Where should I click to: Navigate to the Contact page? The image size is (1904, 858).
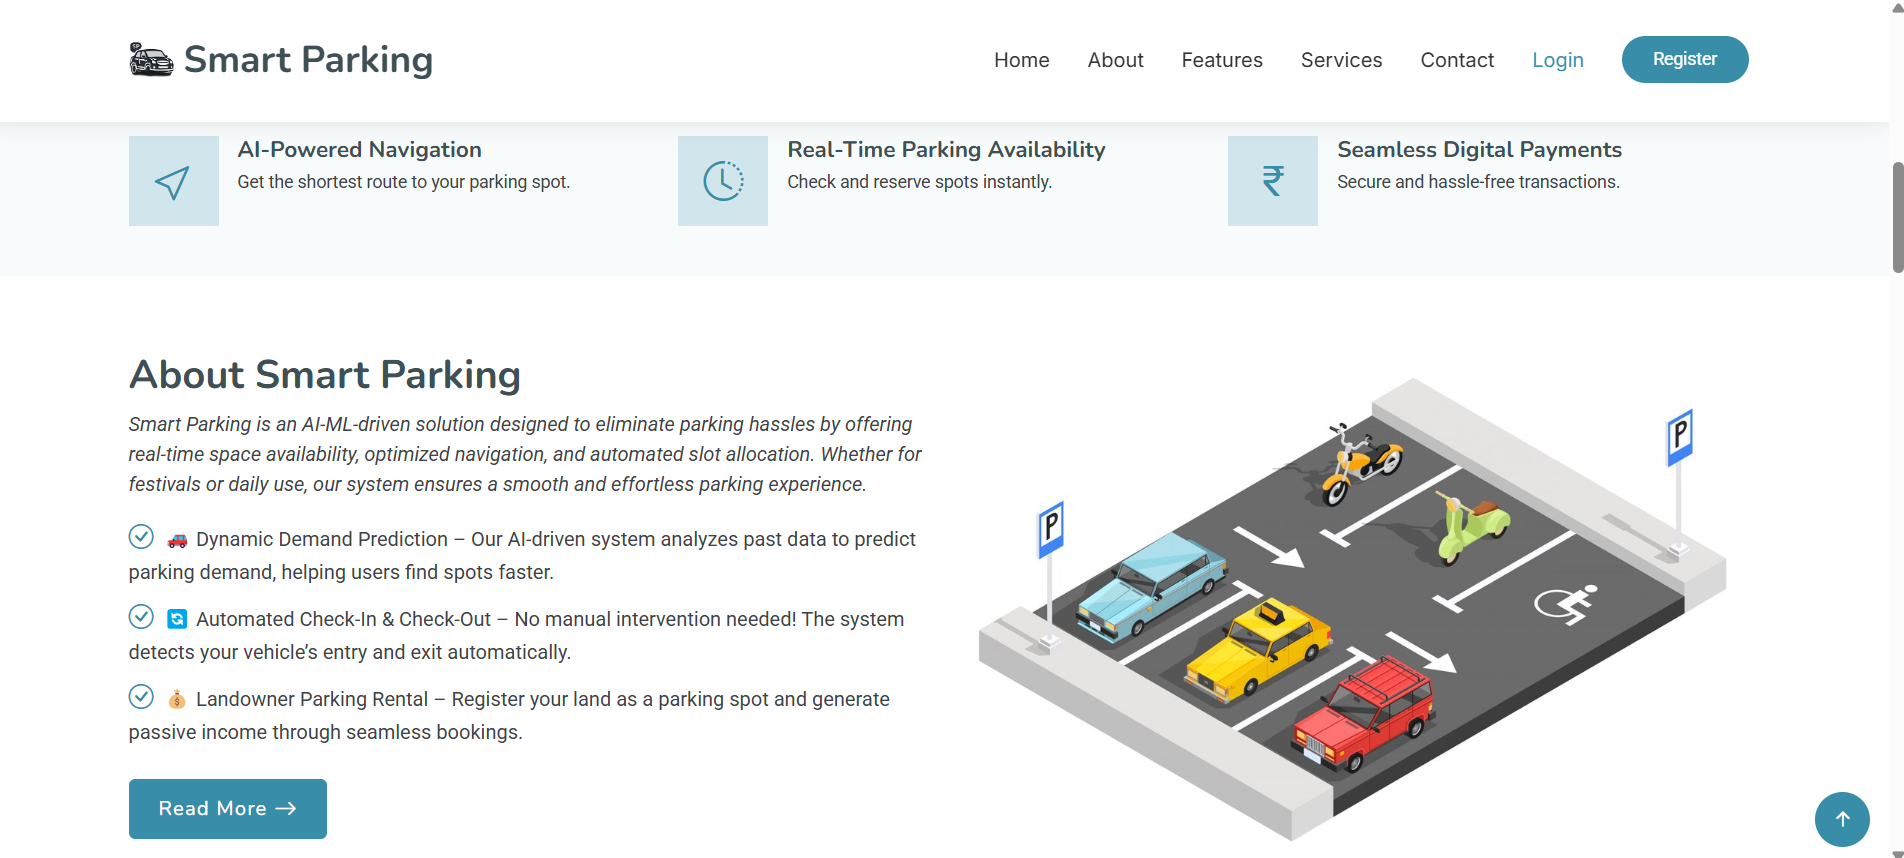[1457, 60]
